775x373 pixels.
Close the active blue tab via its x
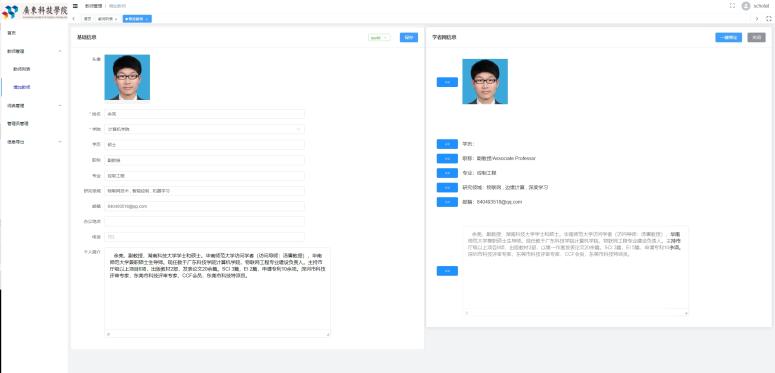[147, 19]
